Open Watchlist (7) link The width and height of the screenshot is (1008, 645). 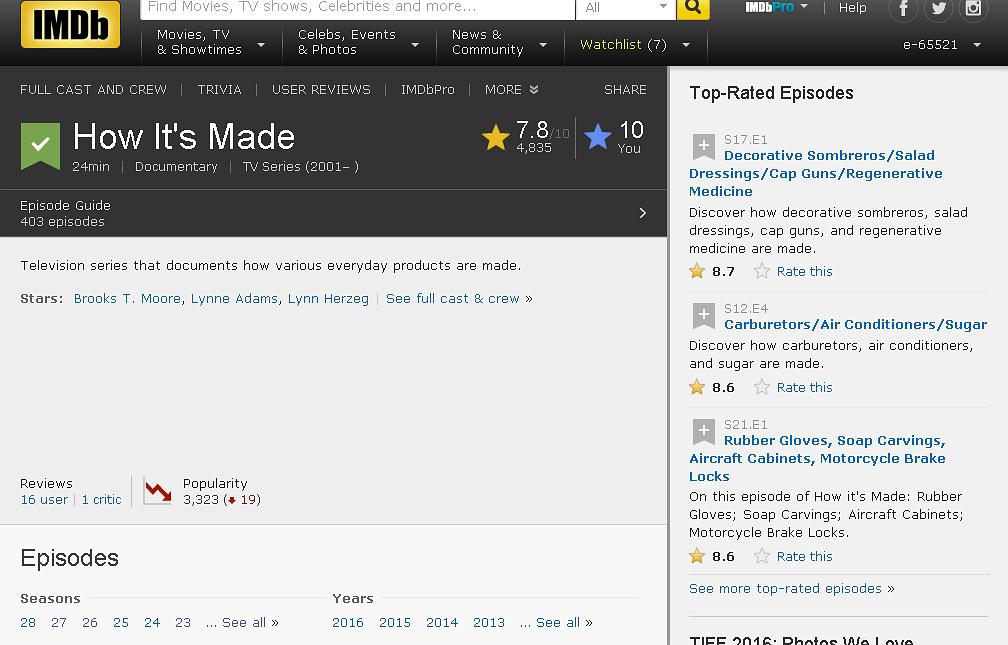623,44
